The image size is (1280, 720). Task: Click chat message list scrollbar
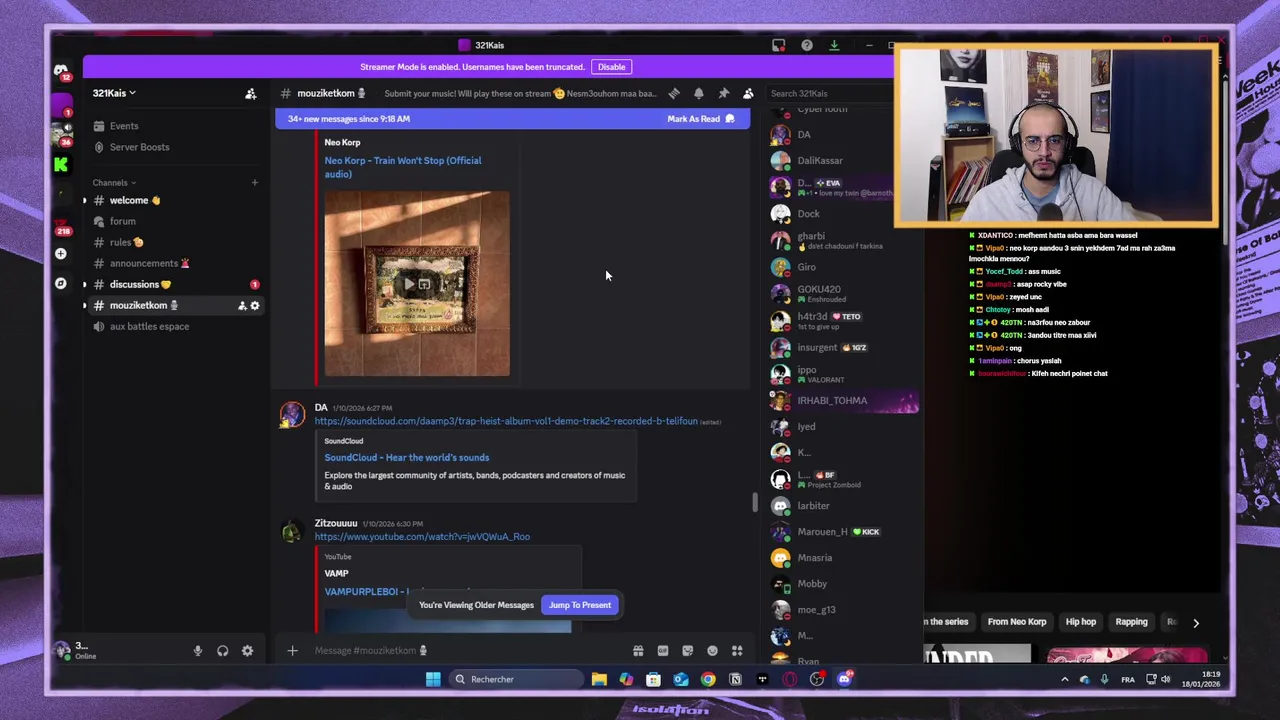755,502
